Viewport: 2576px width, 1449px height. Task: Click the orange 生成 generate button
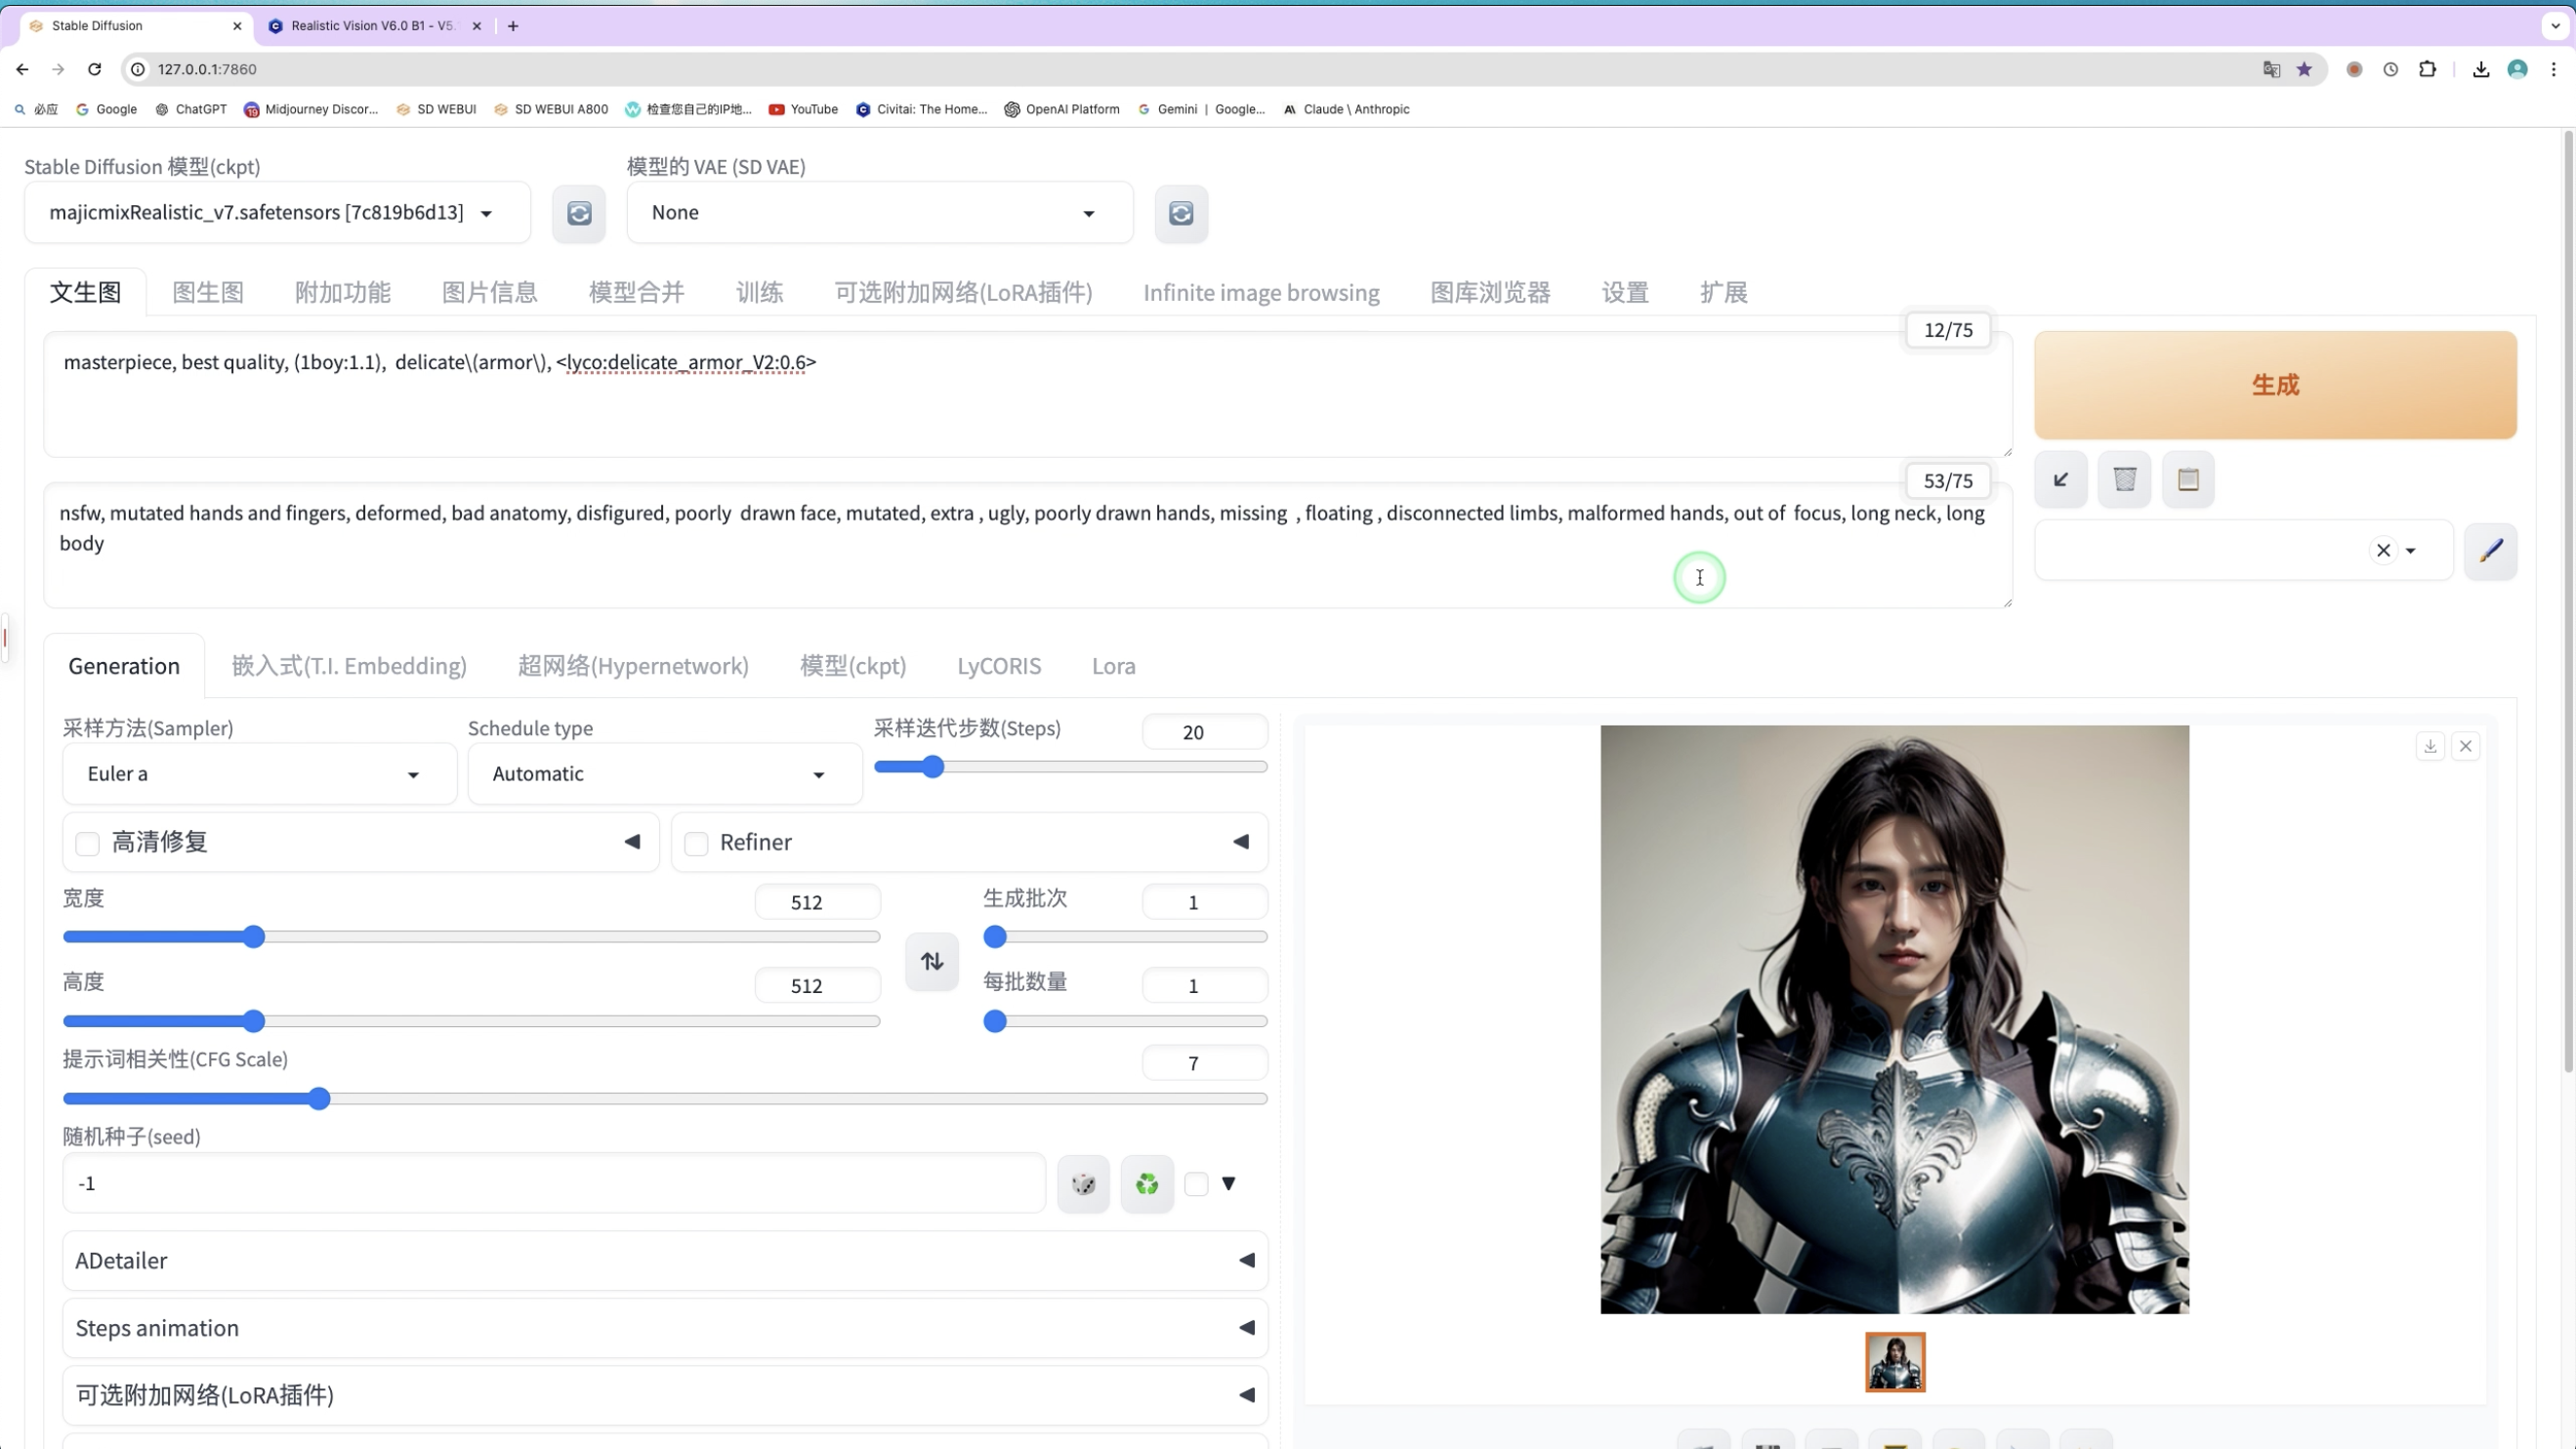pos(2276,385)
